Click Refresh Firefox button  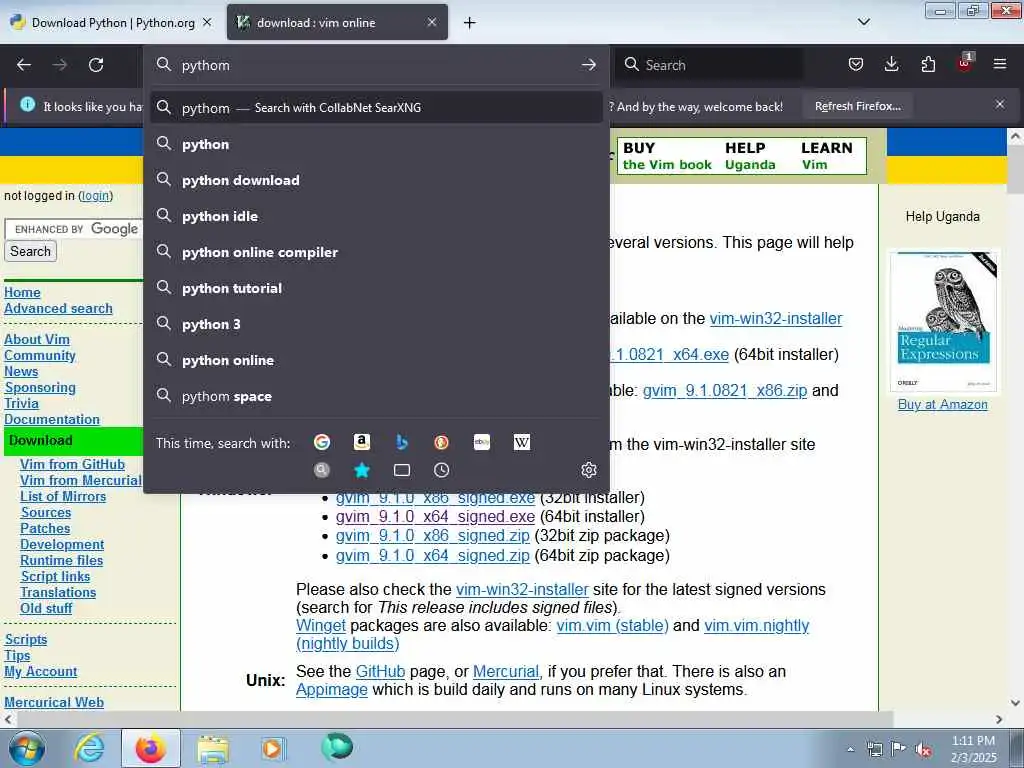pyautogui.click(x=857, y=106)
